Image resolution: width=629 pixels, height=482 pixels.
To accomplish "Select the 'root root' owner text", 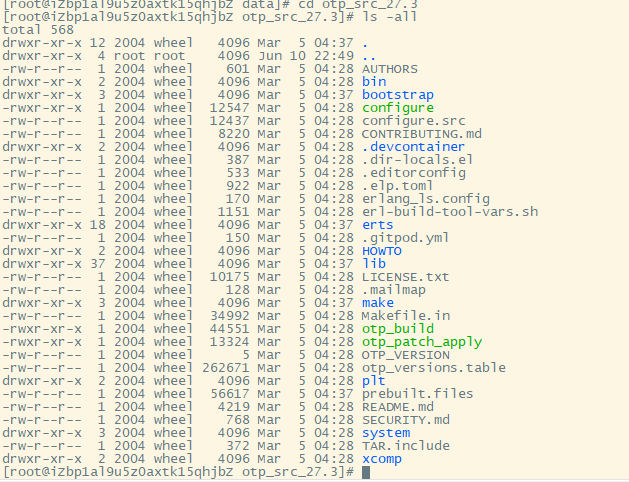I will click(150, 56).
